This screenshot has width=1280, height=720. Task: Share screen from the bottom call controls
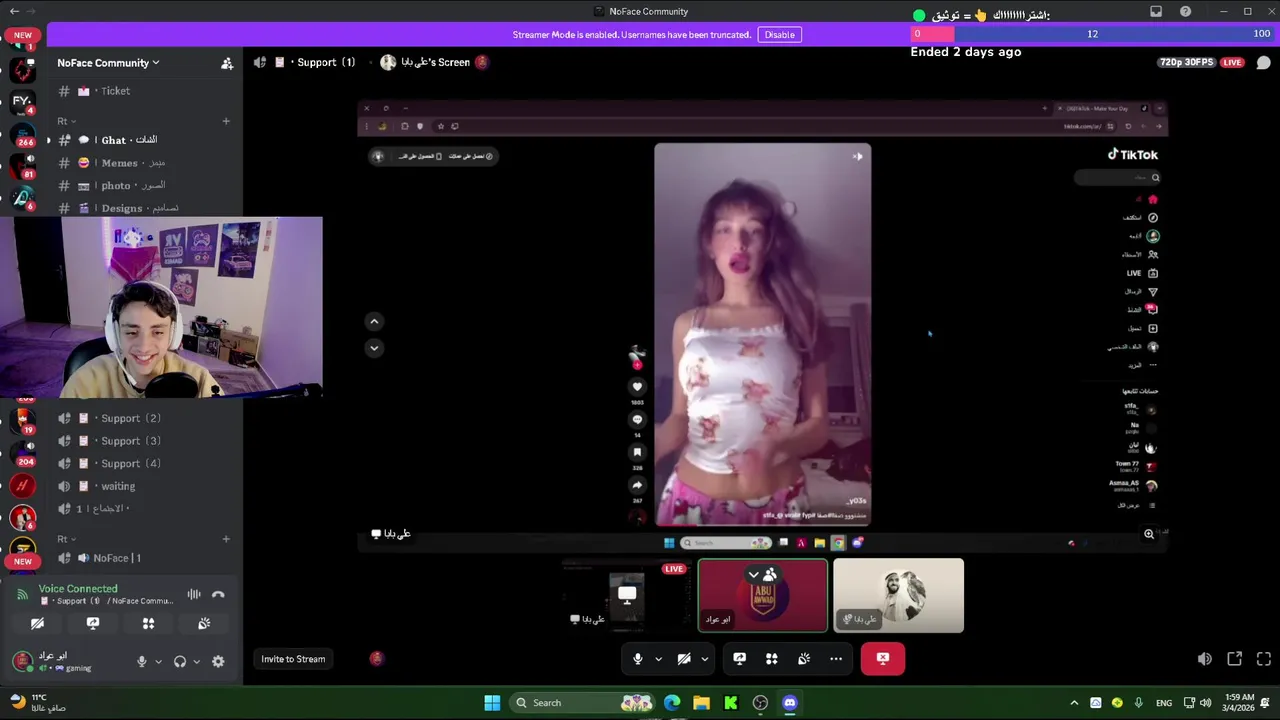pos(740,659)
